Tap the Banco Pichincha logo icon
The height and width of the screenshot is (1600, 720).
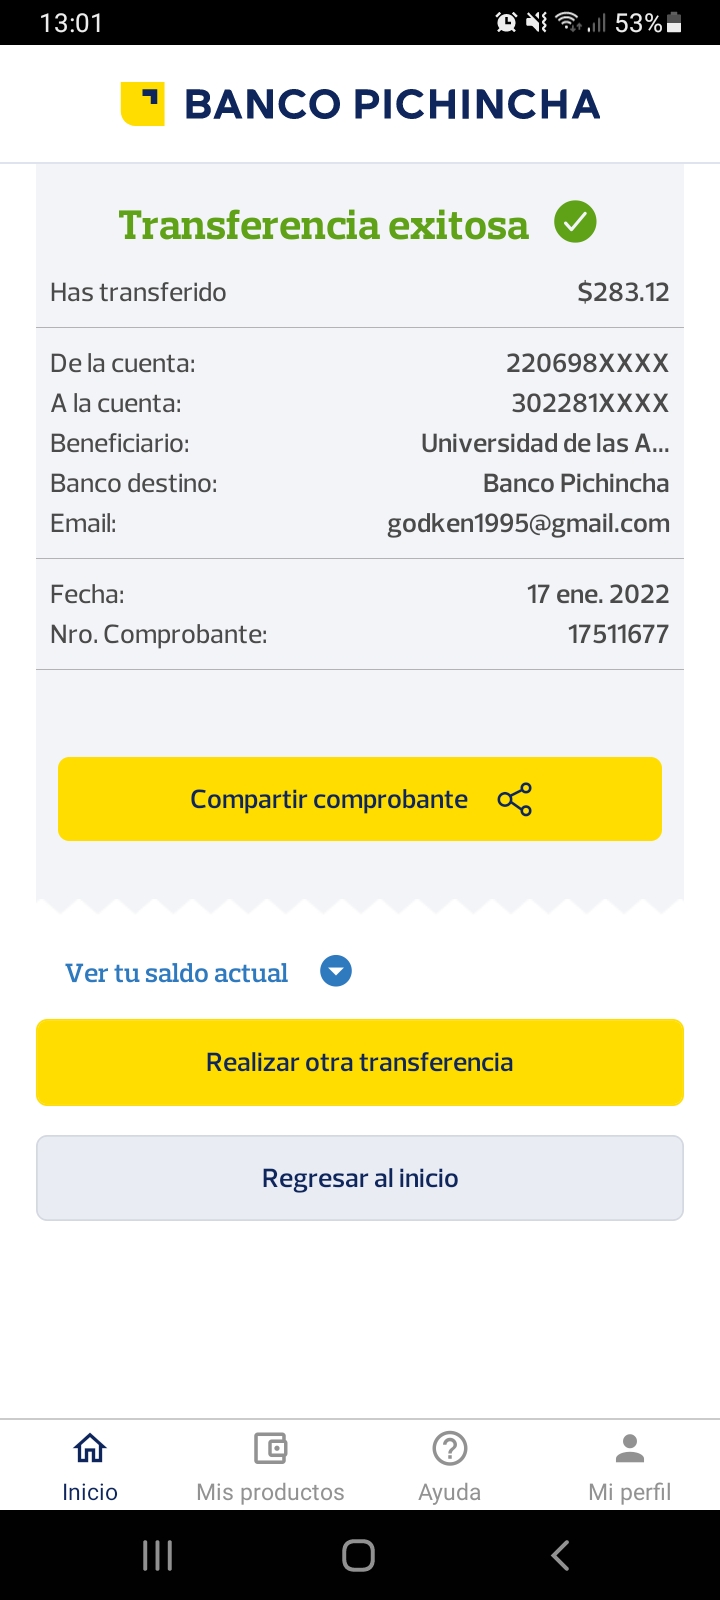click(x=142, y=104)
